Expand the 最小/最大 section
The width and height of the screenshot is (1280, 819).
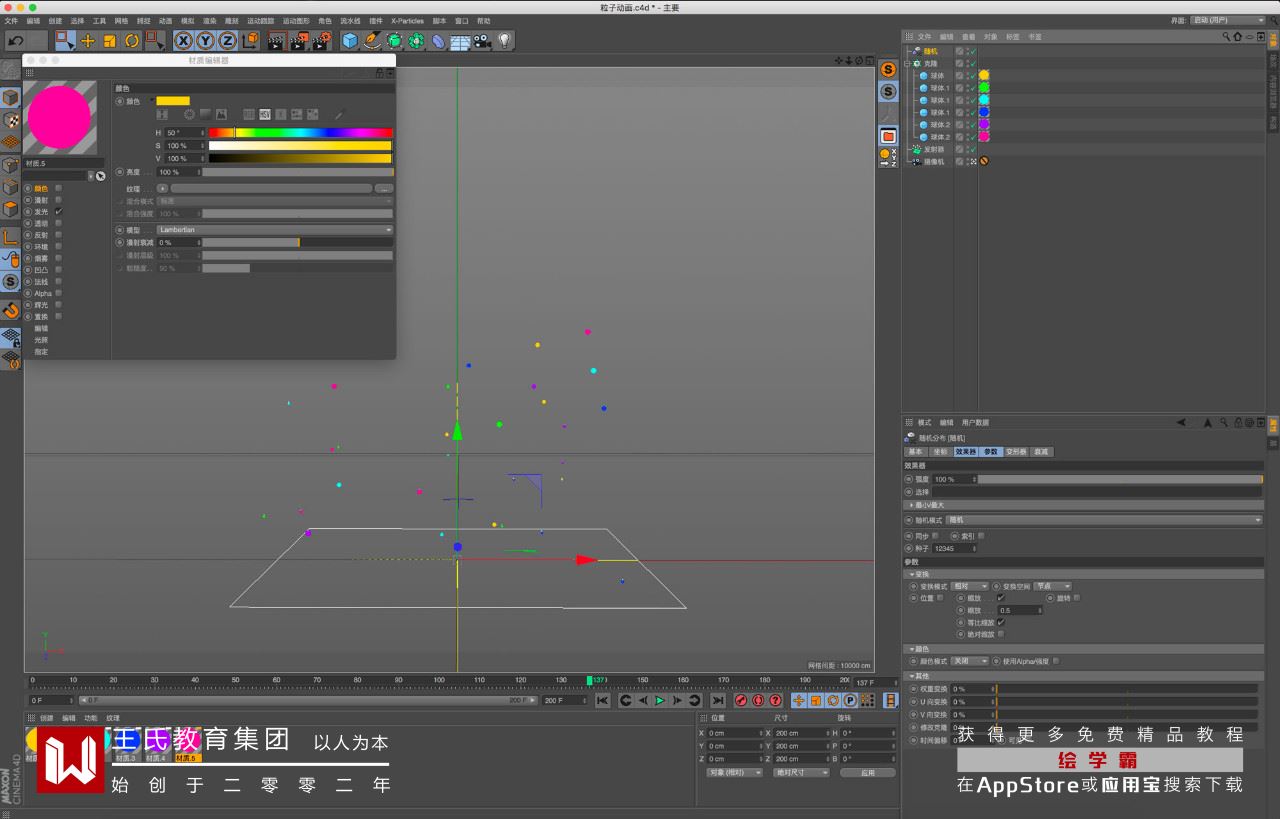(x=929, y=505)
